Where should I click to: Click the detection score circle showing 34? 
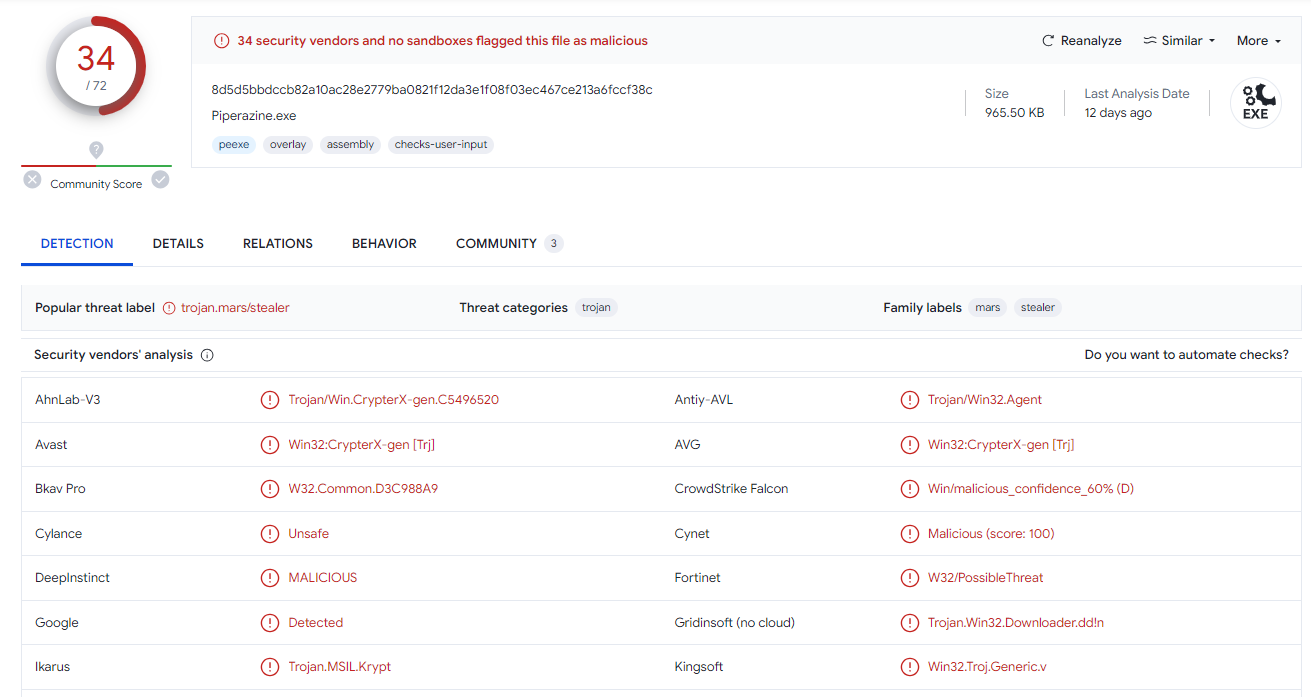tap(96, 66)
